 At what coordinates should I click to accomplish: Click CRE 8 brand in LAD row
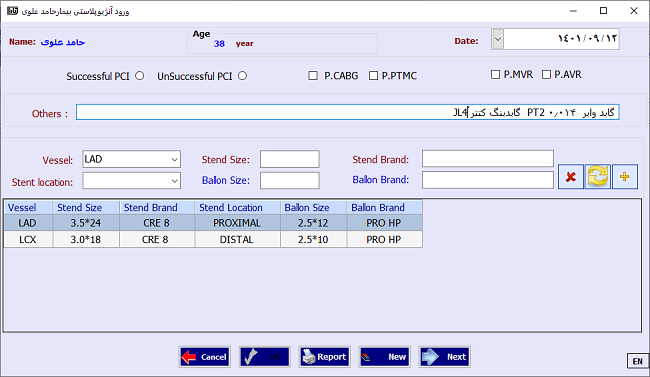(x=157, y=223)
